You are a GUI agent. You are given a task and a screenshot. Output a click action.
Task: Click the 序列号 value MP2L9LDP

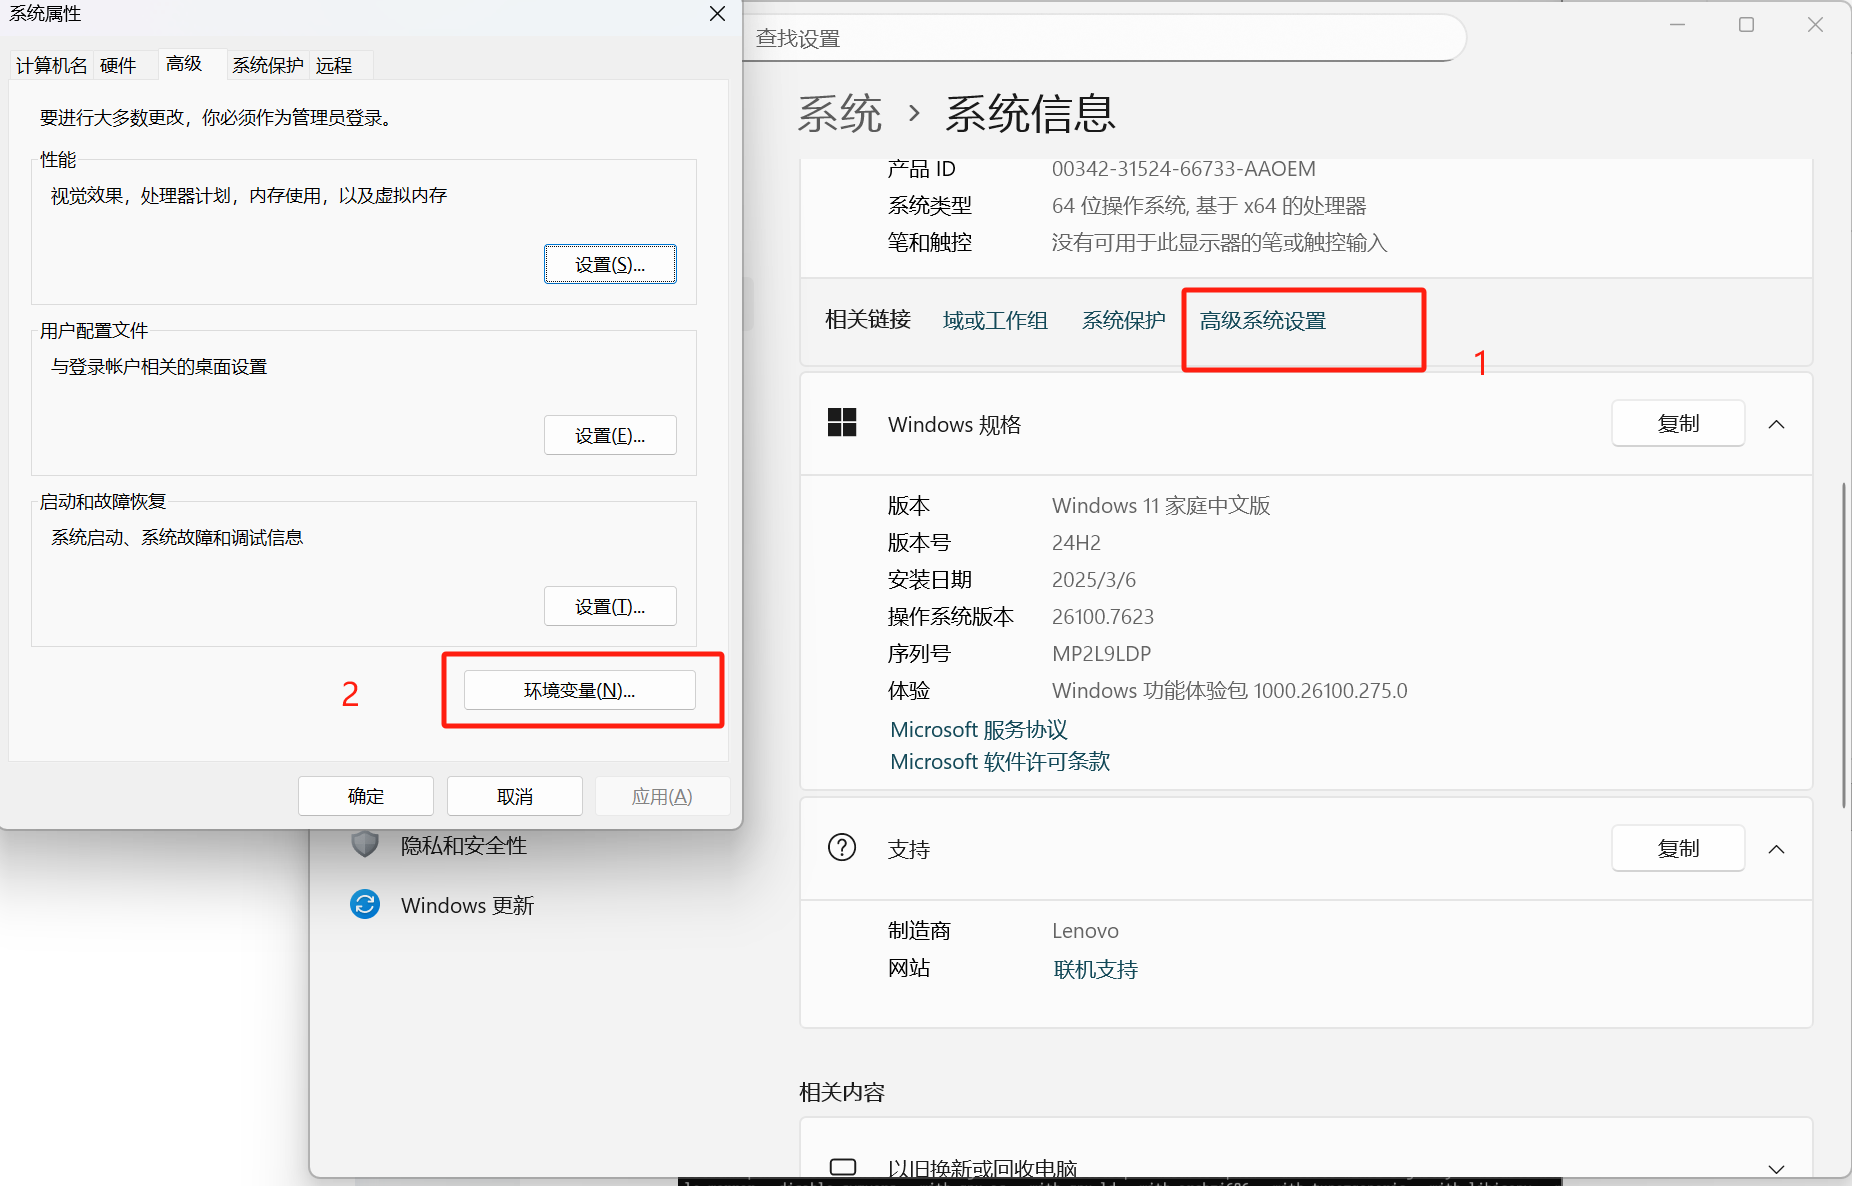coord(1101,653)
